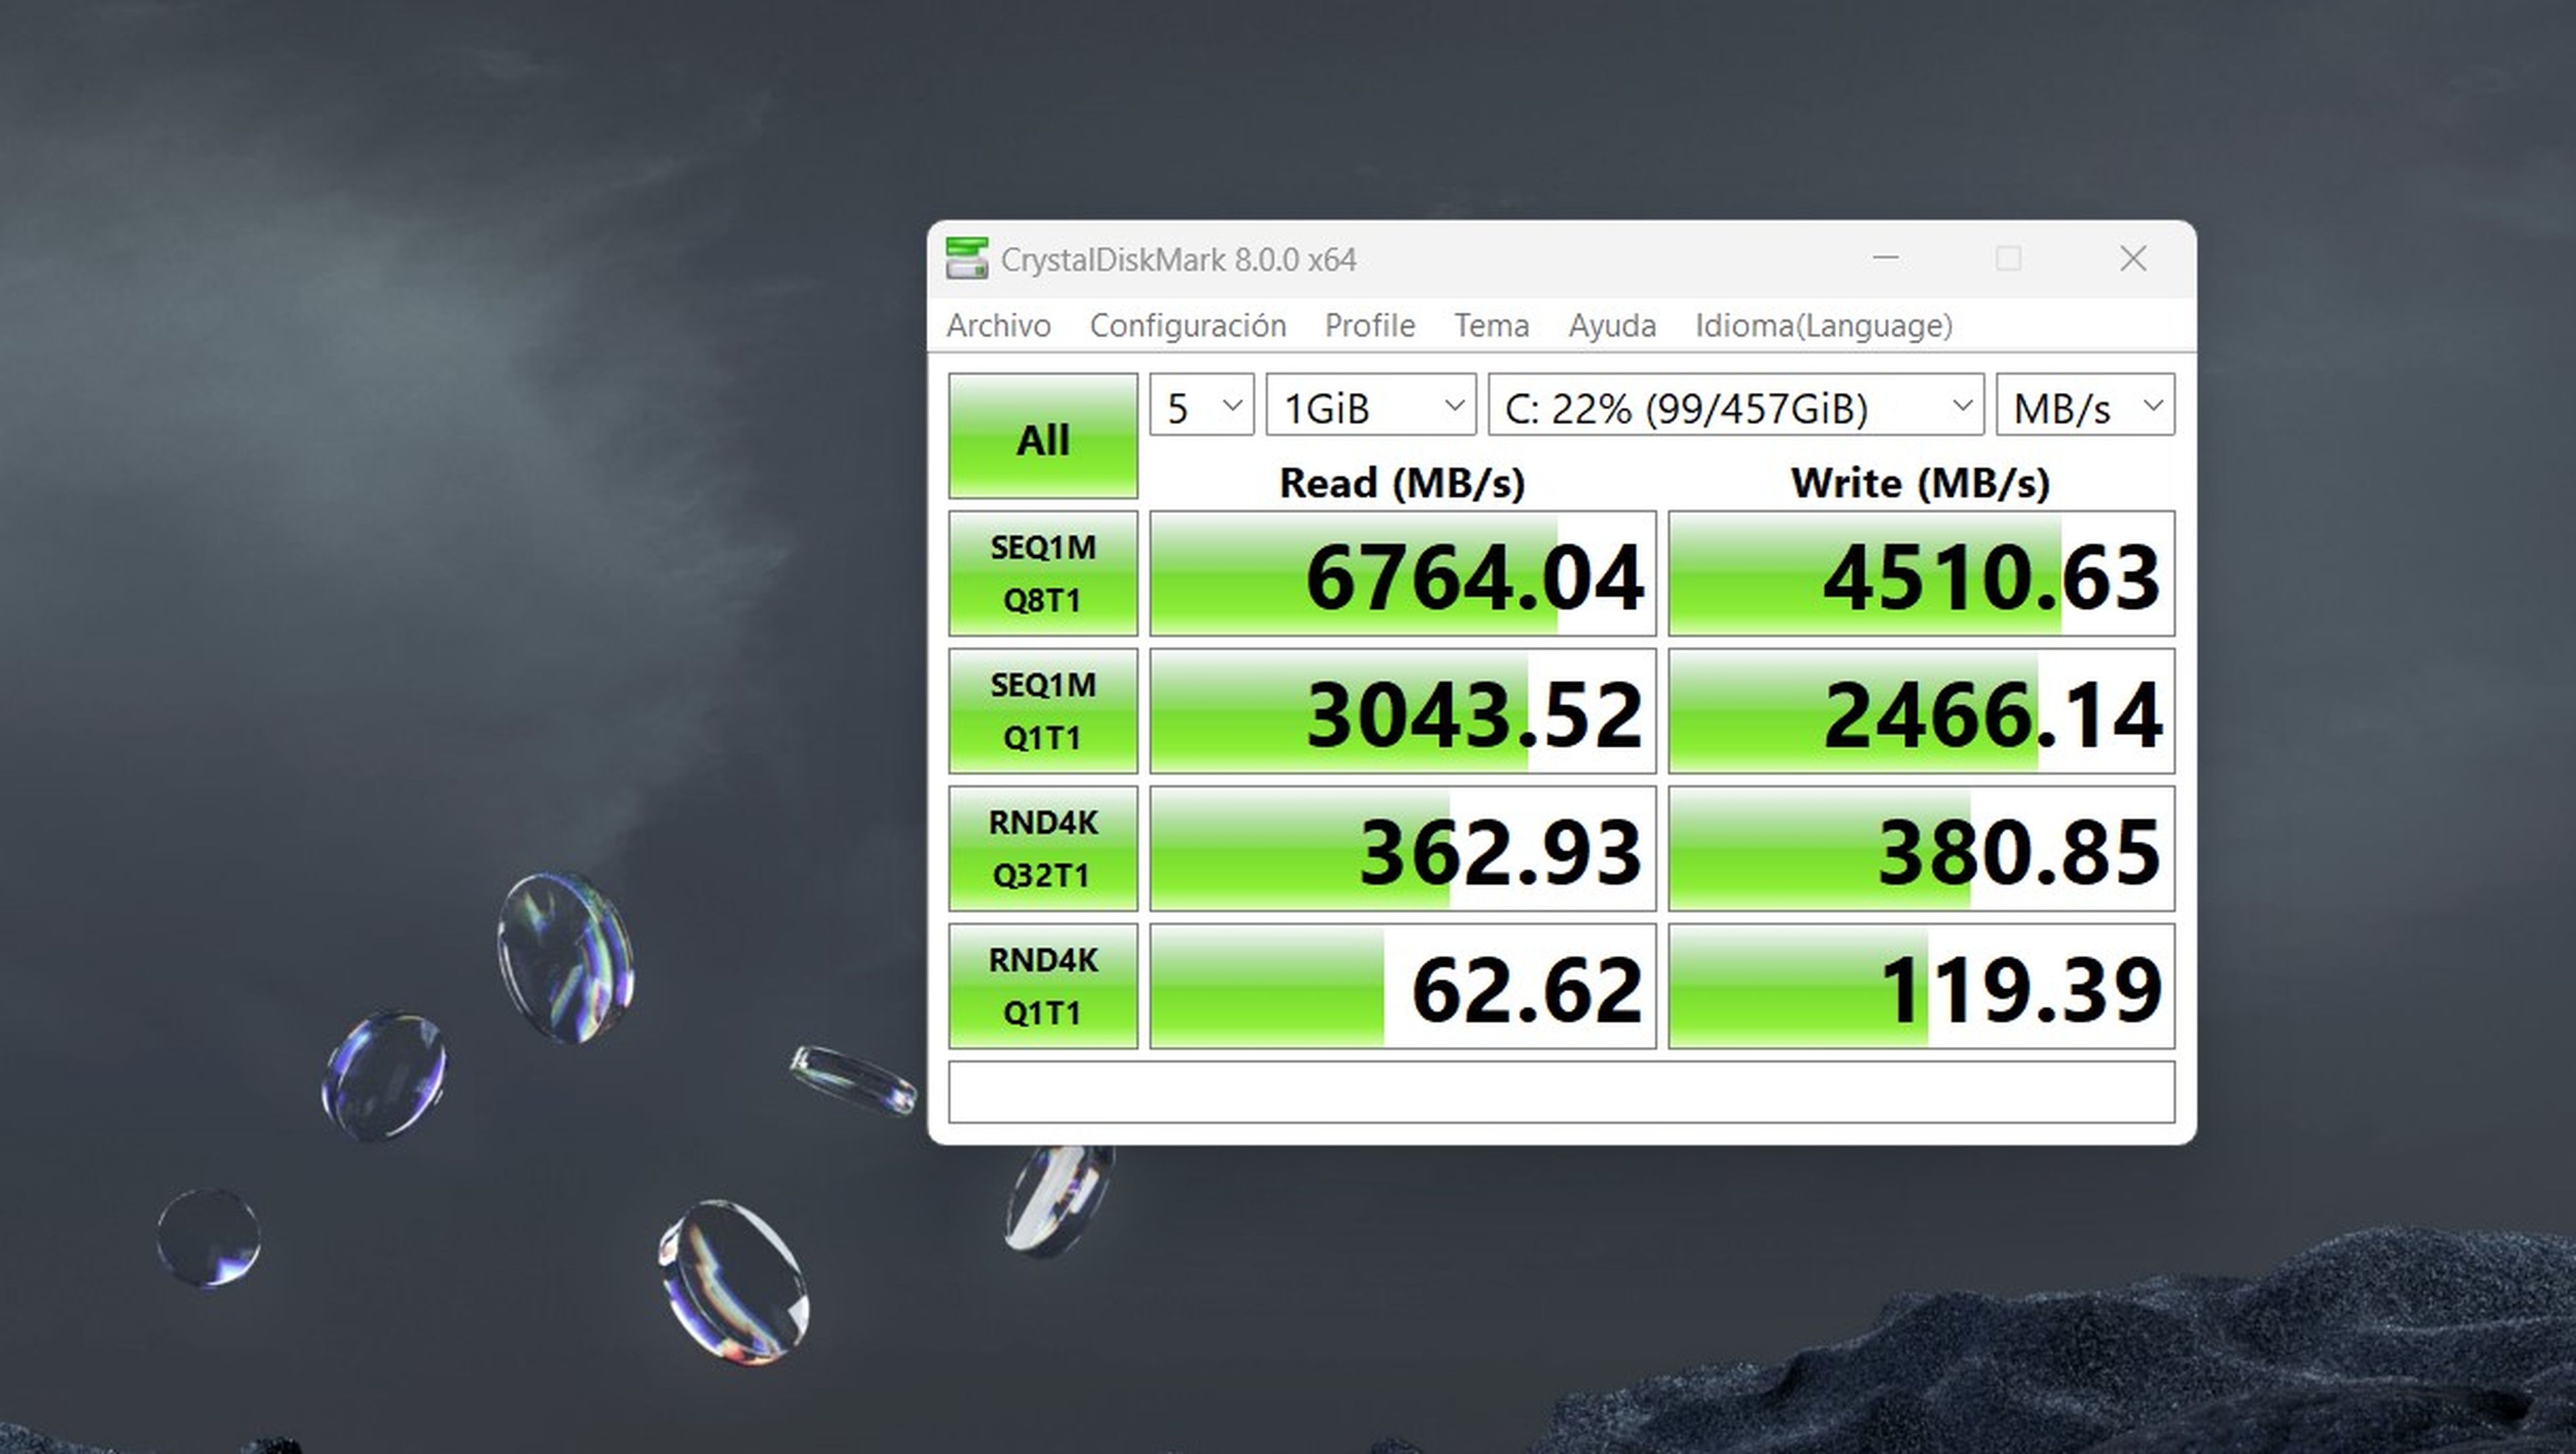Click the 119.39 write result
The height and width of the screenshot is (1454, 2576).
(x=1921, y=986)
